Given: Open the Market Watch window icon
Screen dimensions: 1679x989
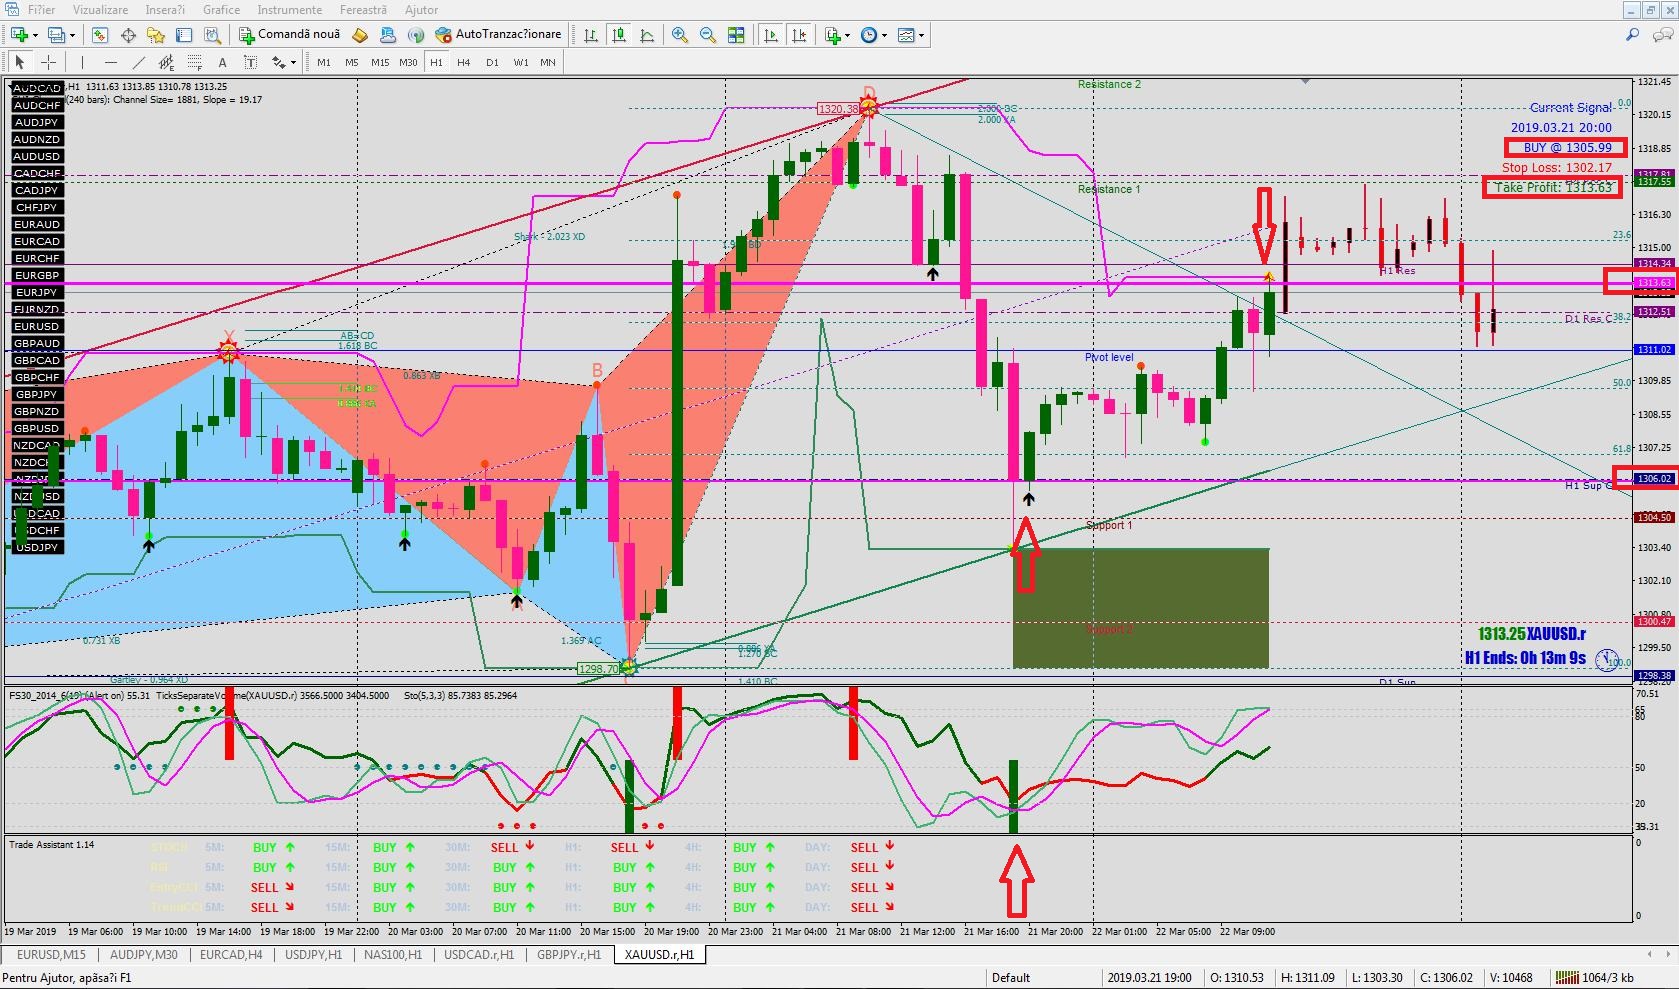Looking at the screenshot, I should [100, 35].
